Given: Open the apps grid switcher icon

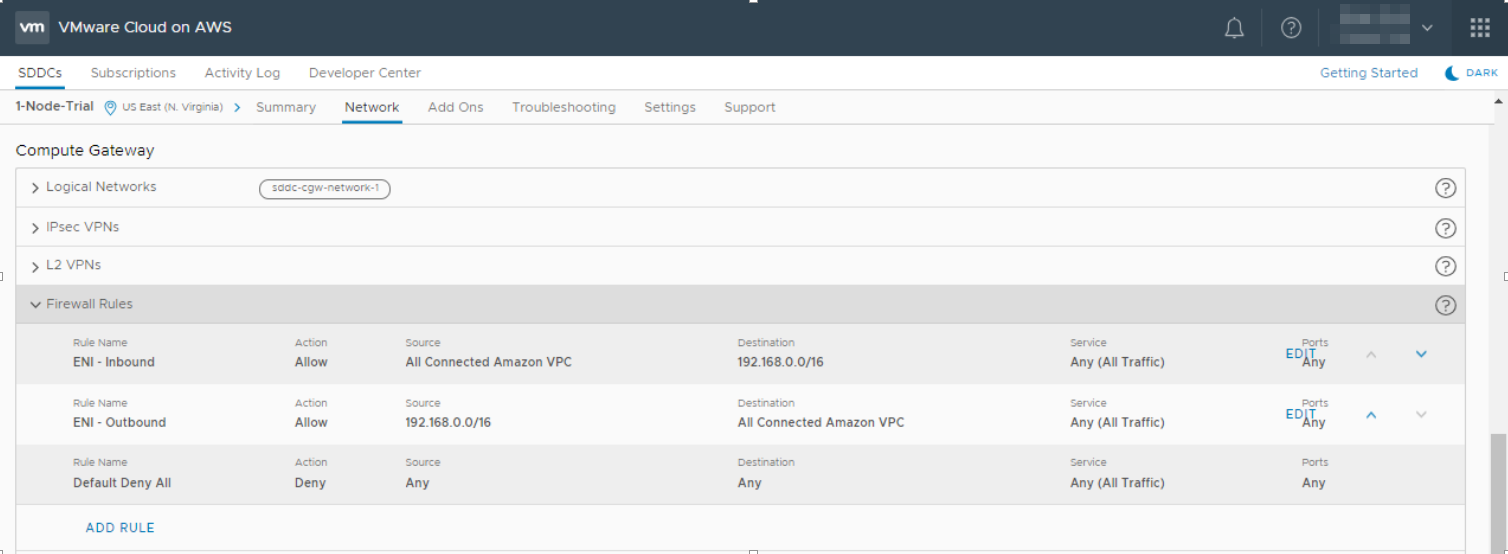Looking at the screenshot, I should (1480, 28).
